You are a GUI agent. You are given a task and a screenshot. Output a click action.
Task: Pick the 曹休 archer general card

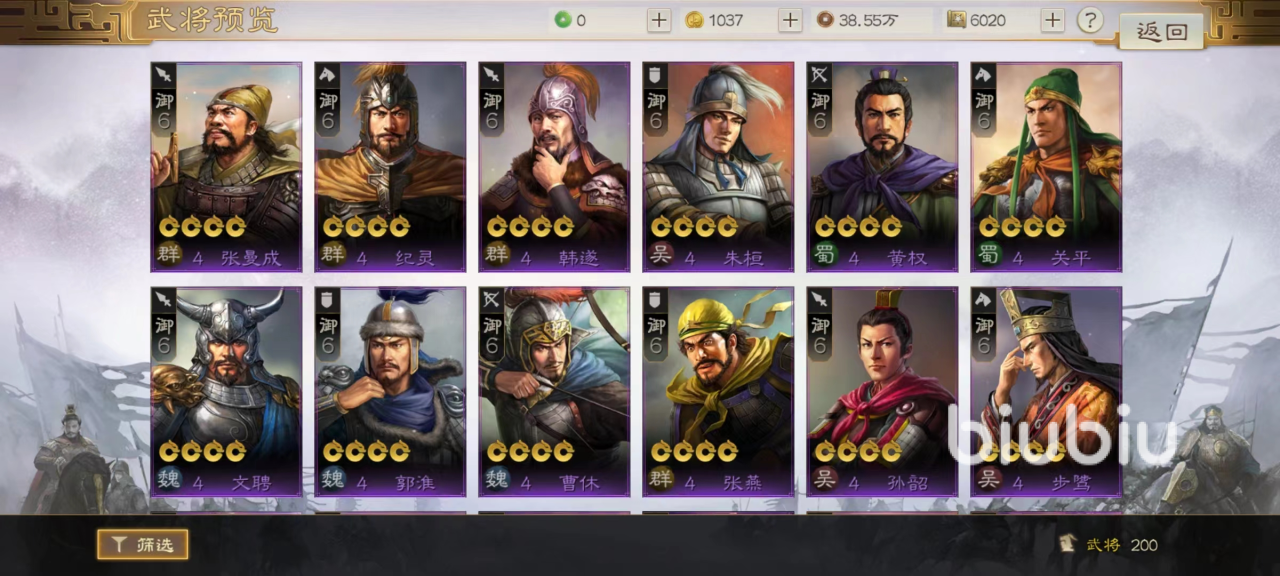point(554,392)
